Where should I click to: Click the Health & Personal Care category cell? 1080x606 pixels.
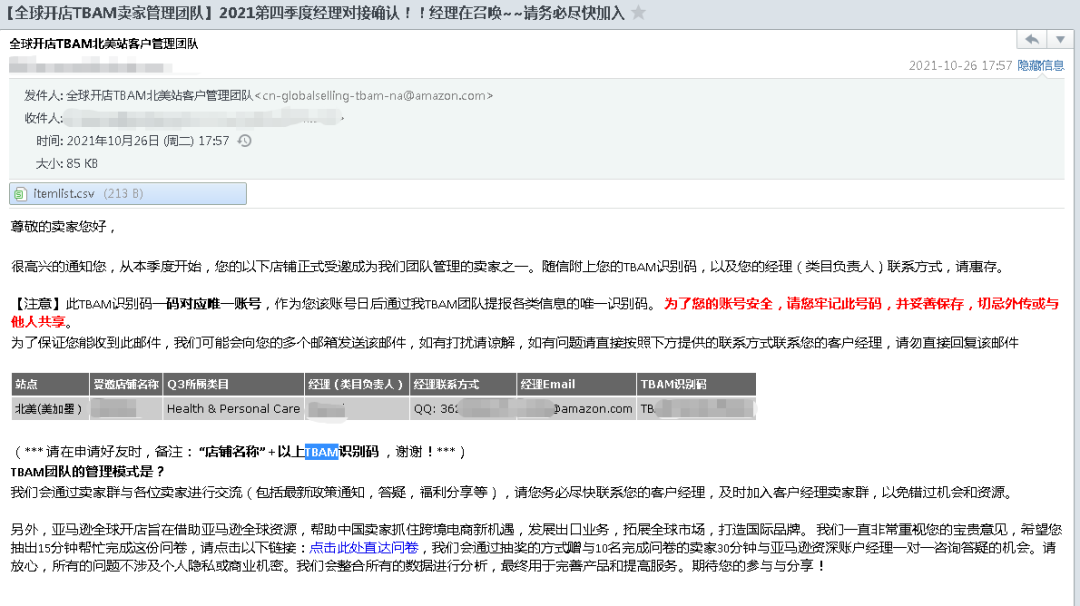236,408
